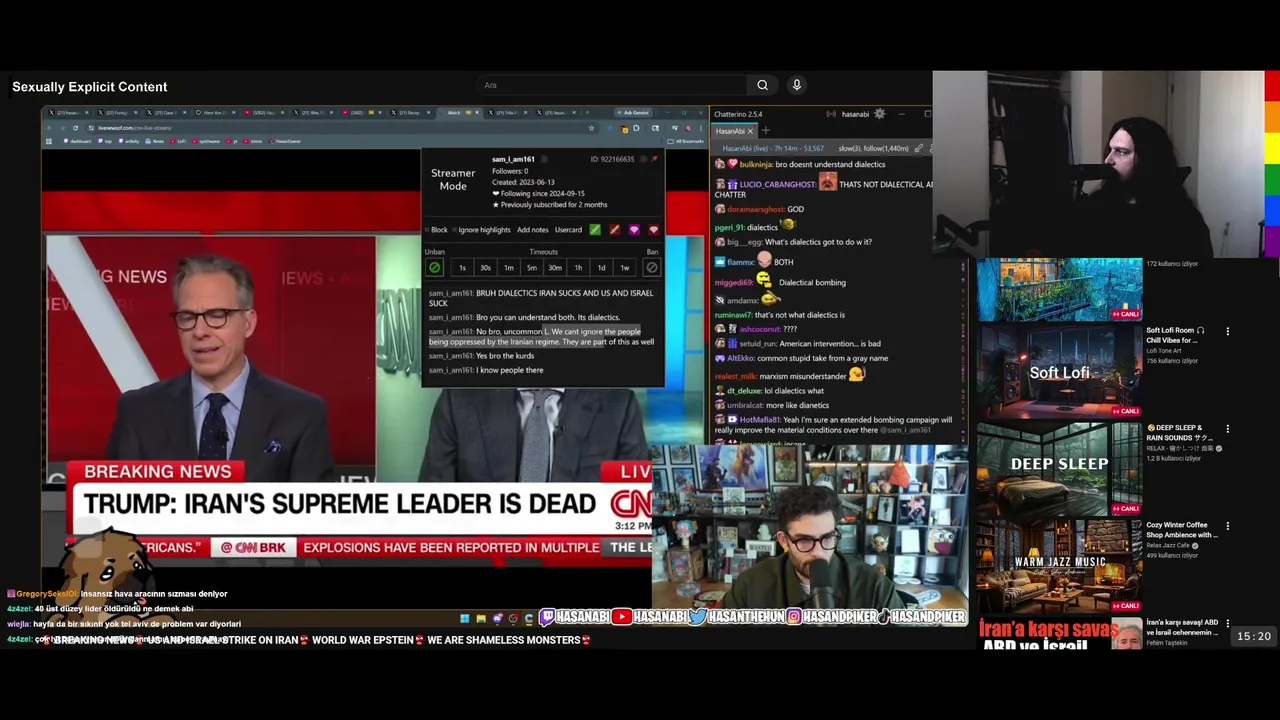Click the Ban circle icon in usercard
The image size is (1280, 720).
pos(652,267)
